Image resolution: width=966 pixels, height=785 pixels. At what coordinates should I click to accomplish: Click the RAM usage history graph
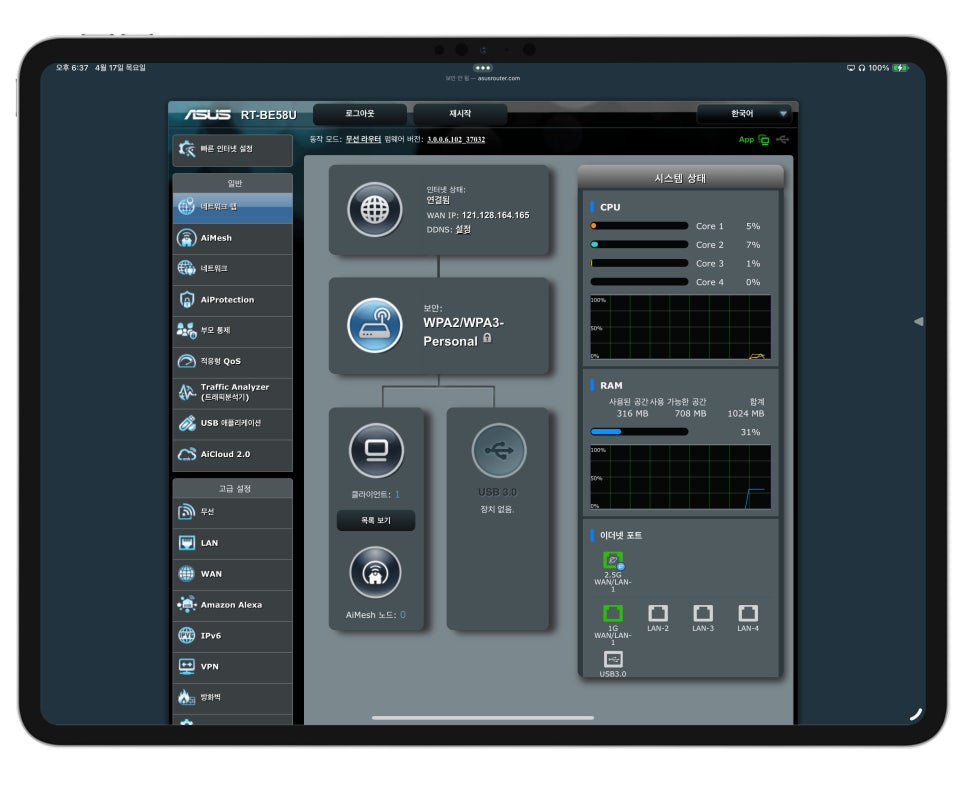pos(680,477)
